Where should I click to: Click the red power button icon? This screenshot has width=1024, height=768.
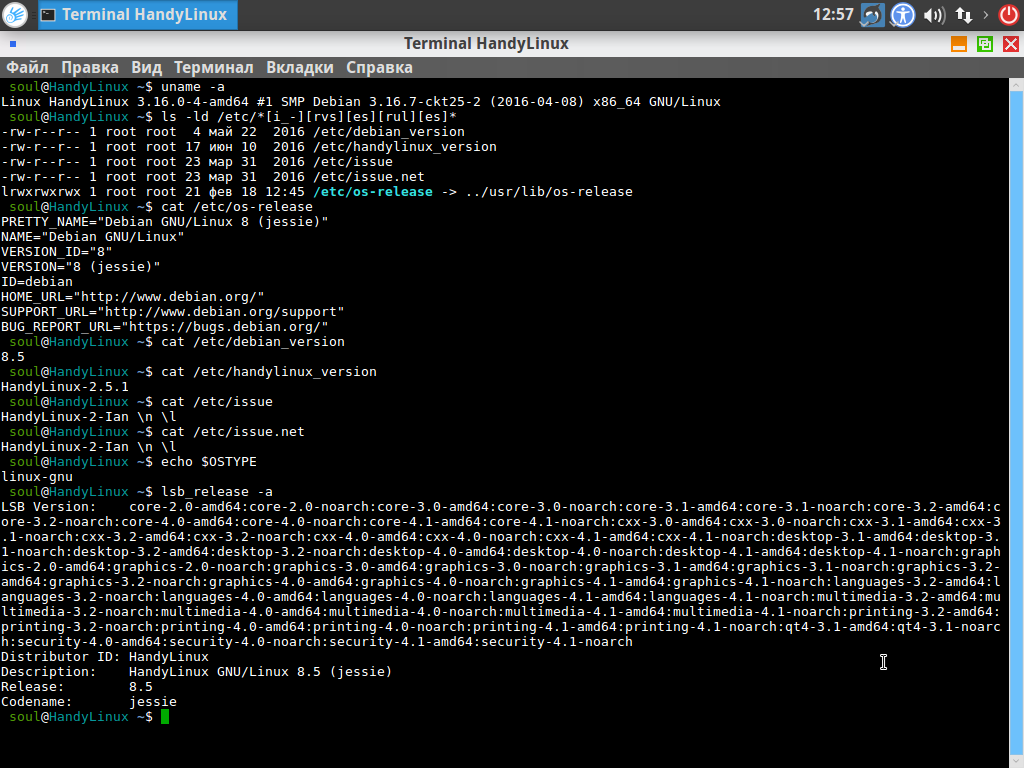pyautogui.click(x=1008, y=14)
